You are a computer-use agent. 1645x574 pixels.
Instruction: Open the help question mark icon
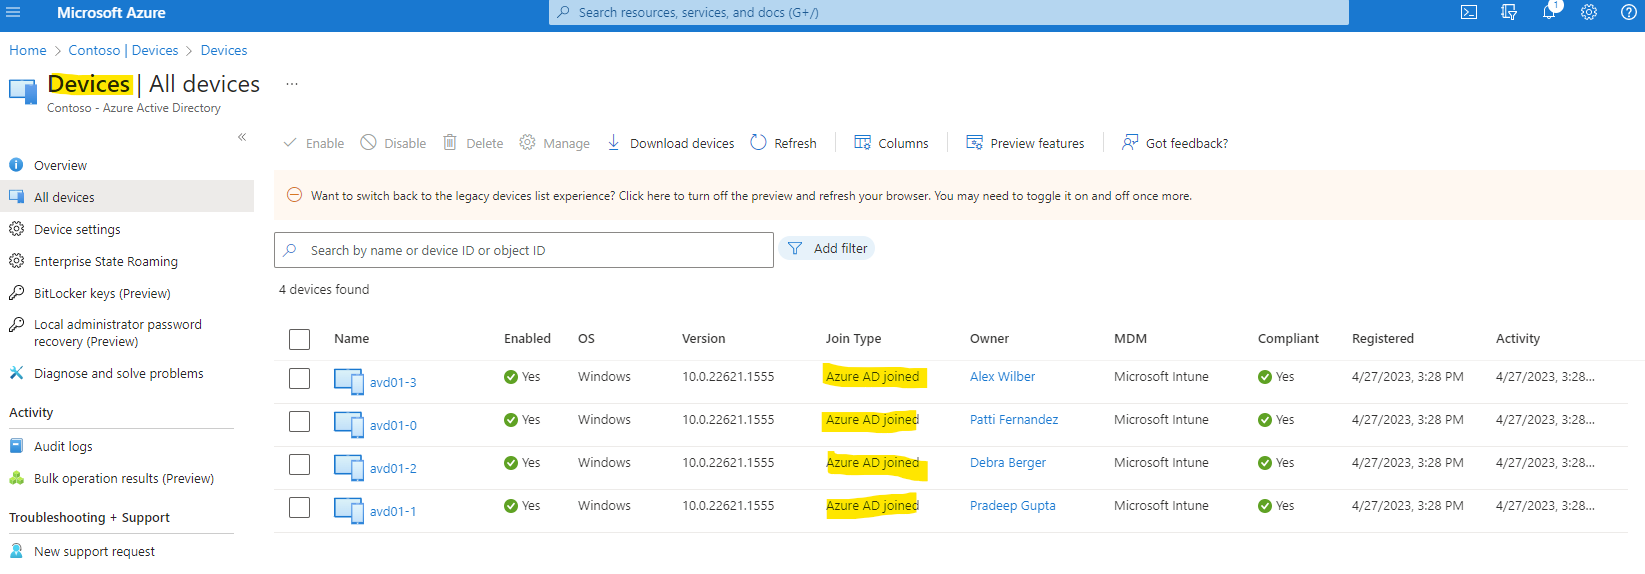pos(1629,13)
